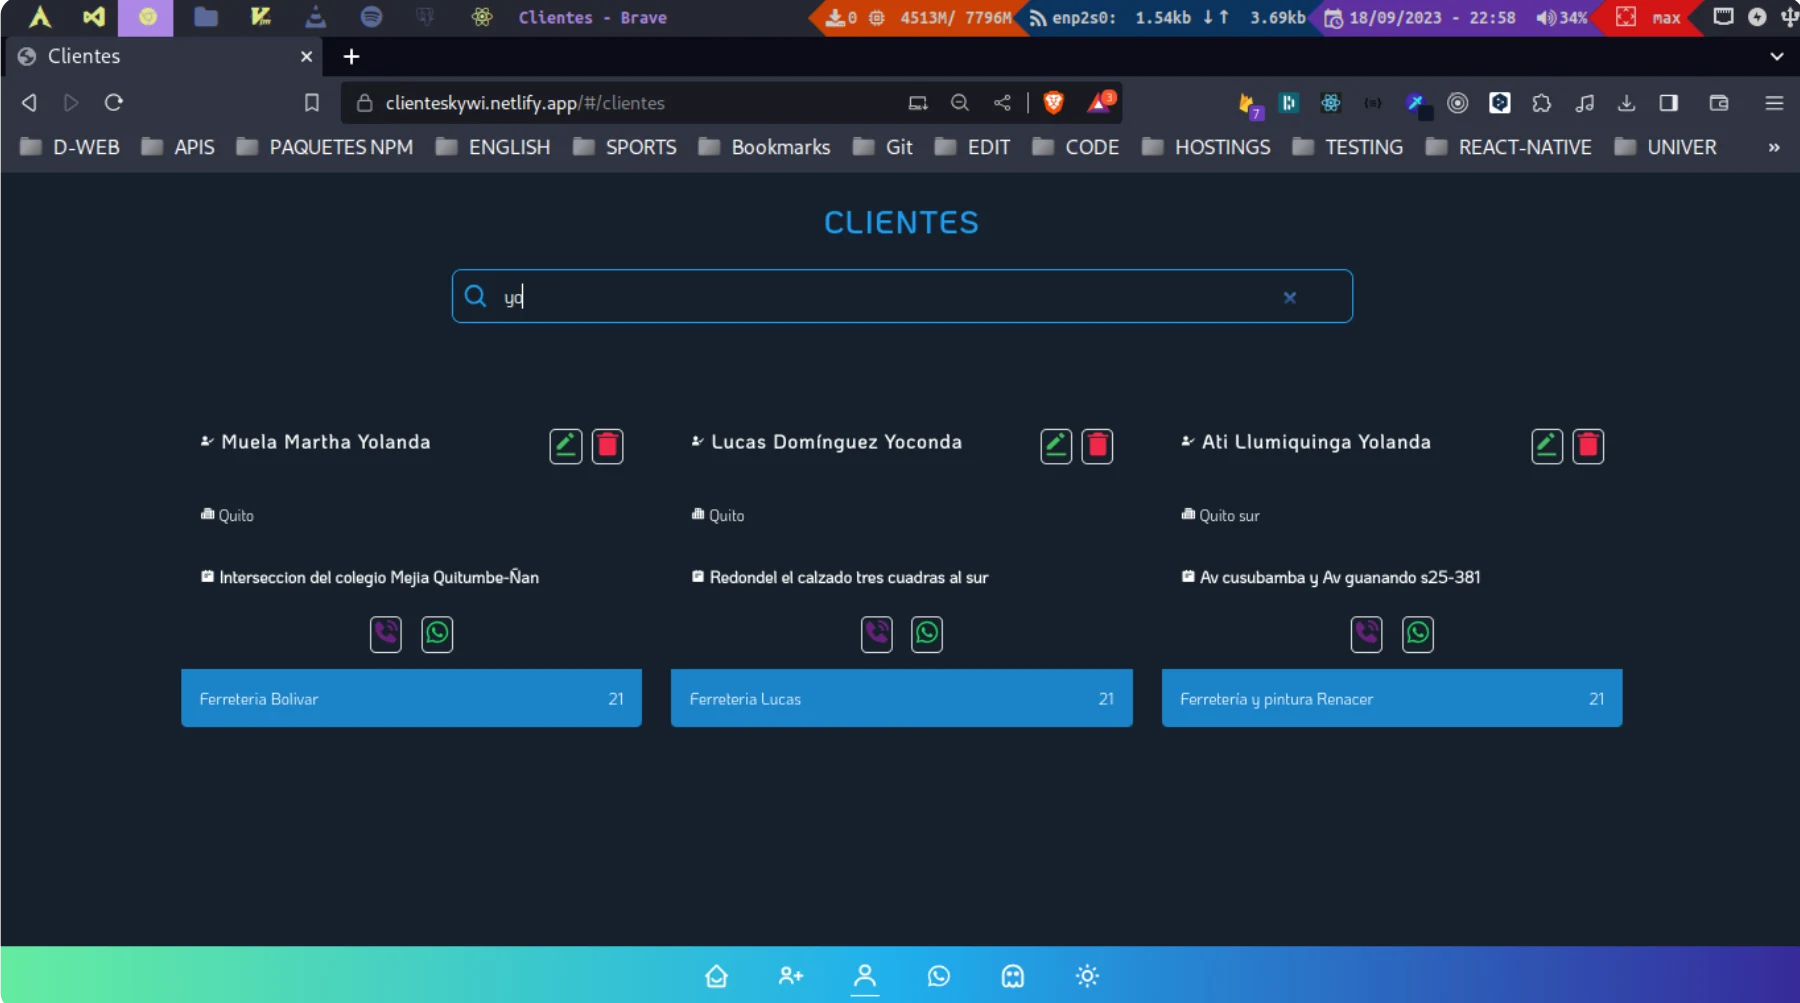Delete the Lucas Domínguez Yoconda client

(x=1097, y=446)
